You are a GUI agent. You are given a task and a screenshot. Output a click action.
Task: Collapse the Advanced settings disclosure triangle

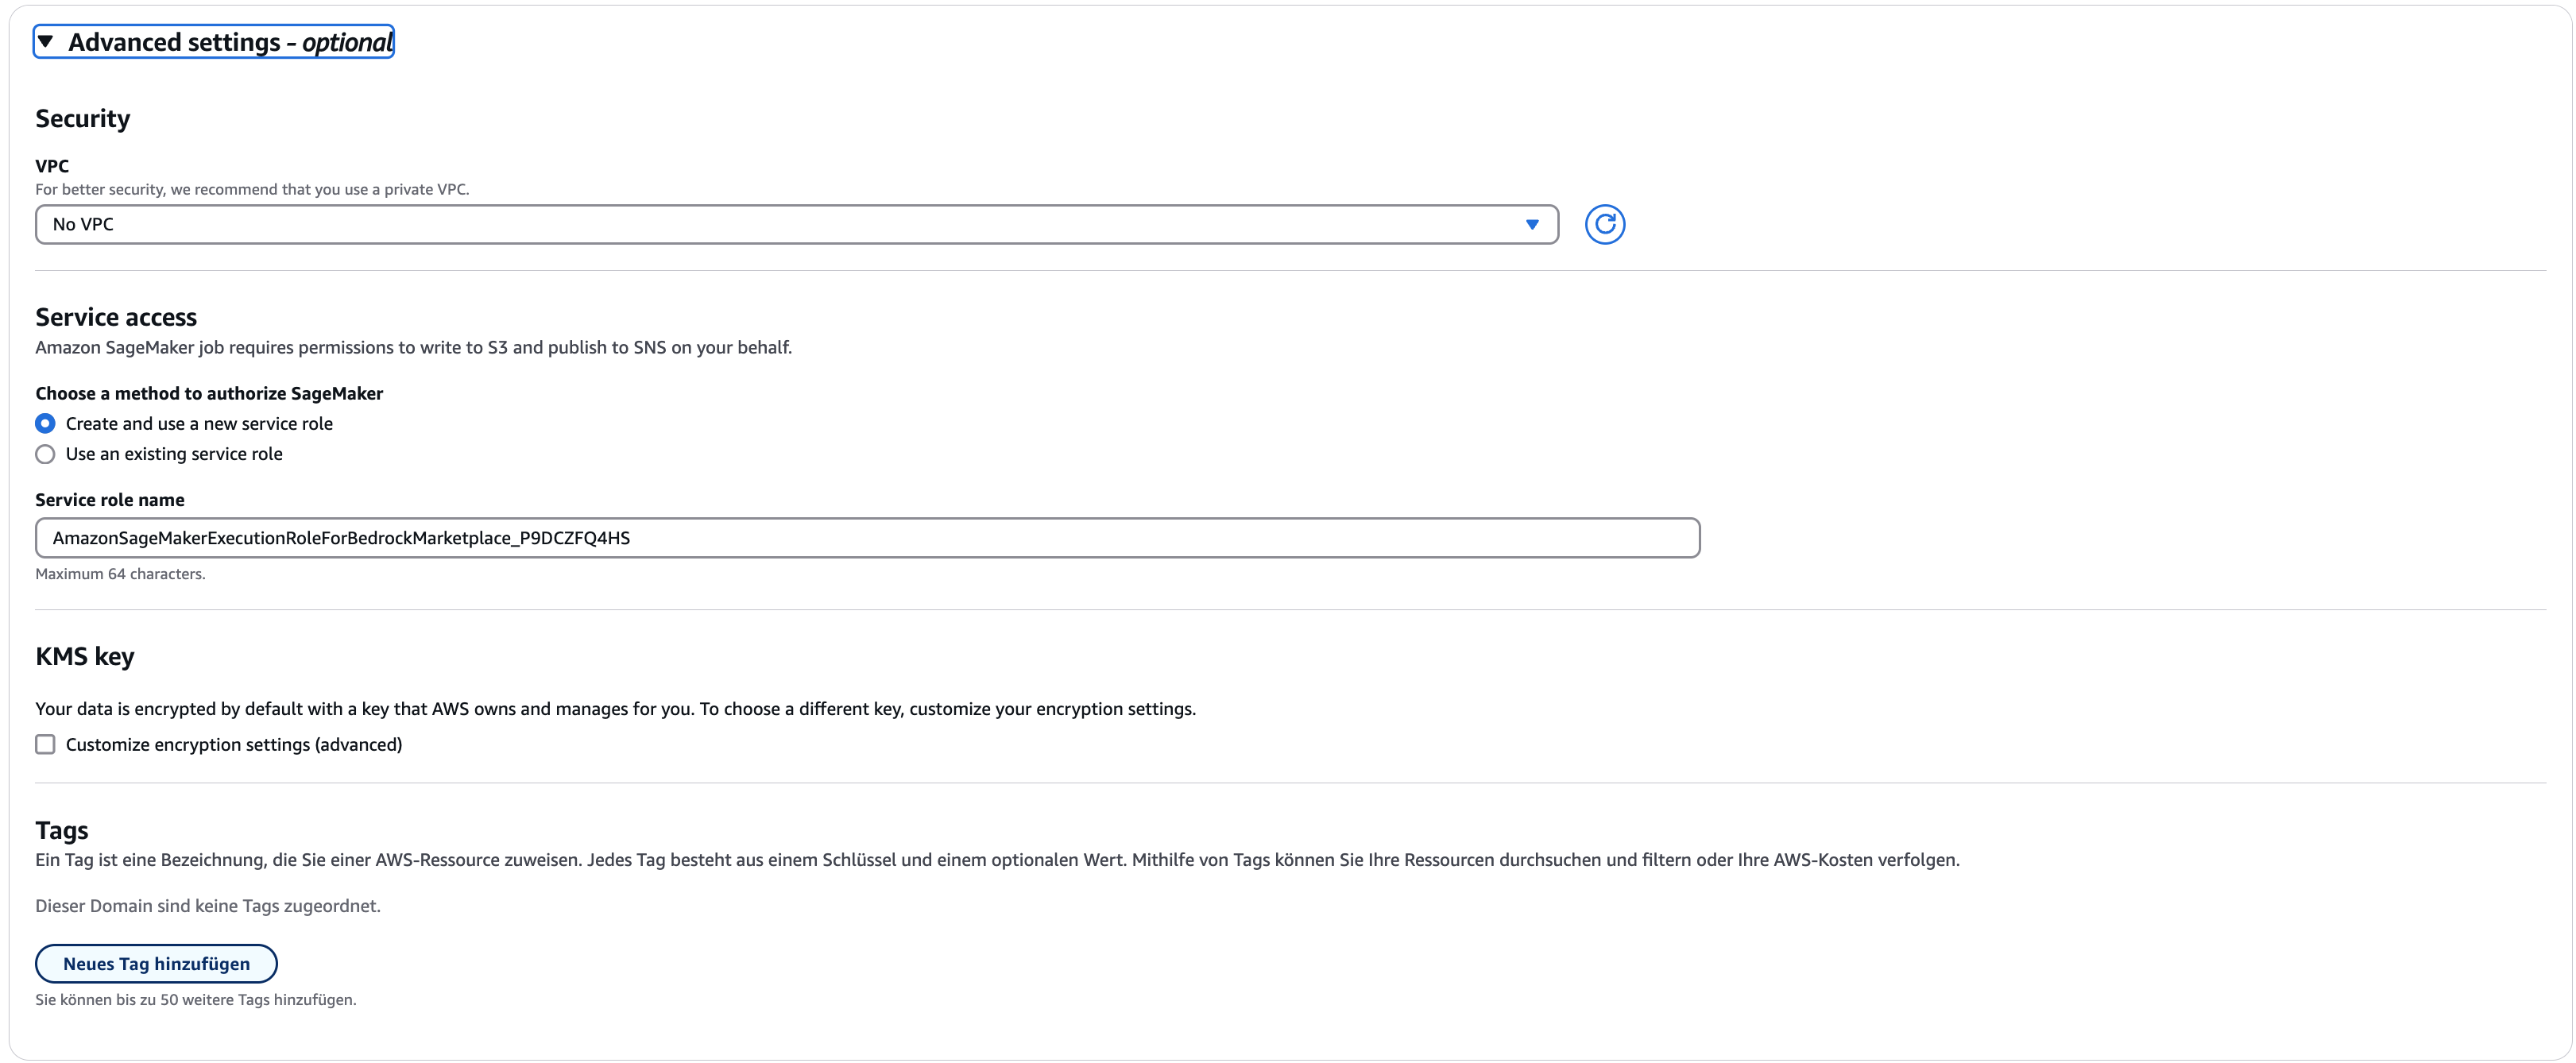click(x=45, y=42)
